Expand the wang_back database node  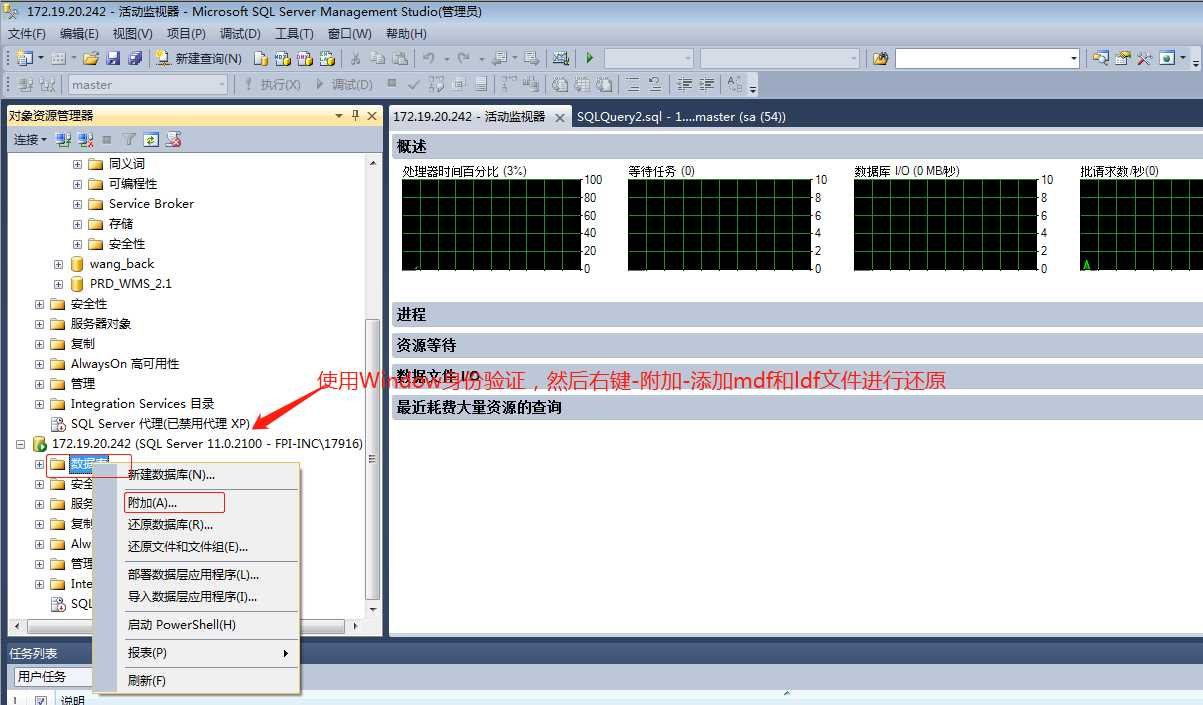coord(59,264)
